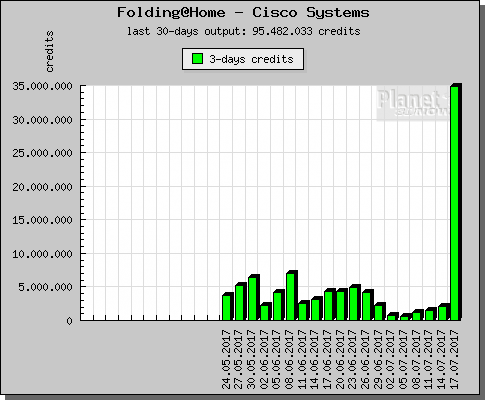Image resolution: width=485 pixels, height=400 pixels.
Task: Click the 08.06.2017 date label
Action: point(290,359)
